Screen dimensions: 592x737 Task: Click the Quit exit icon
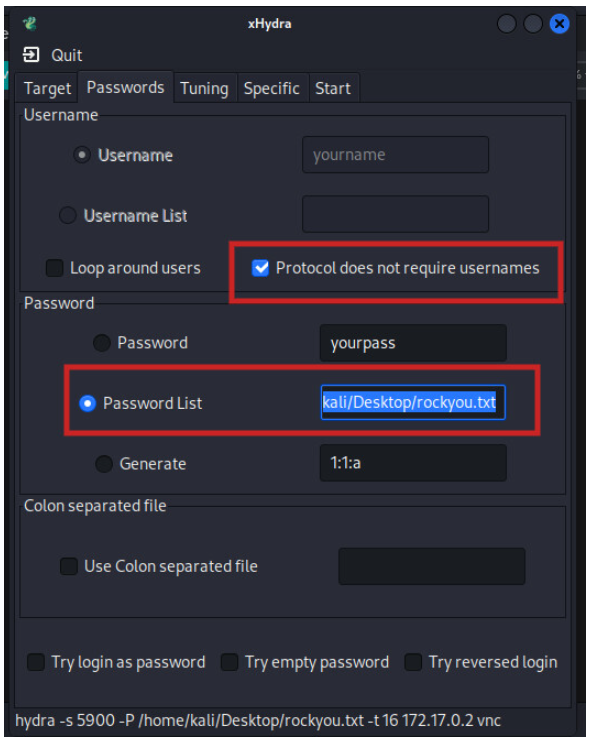point(31,55)
